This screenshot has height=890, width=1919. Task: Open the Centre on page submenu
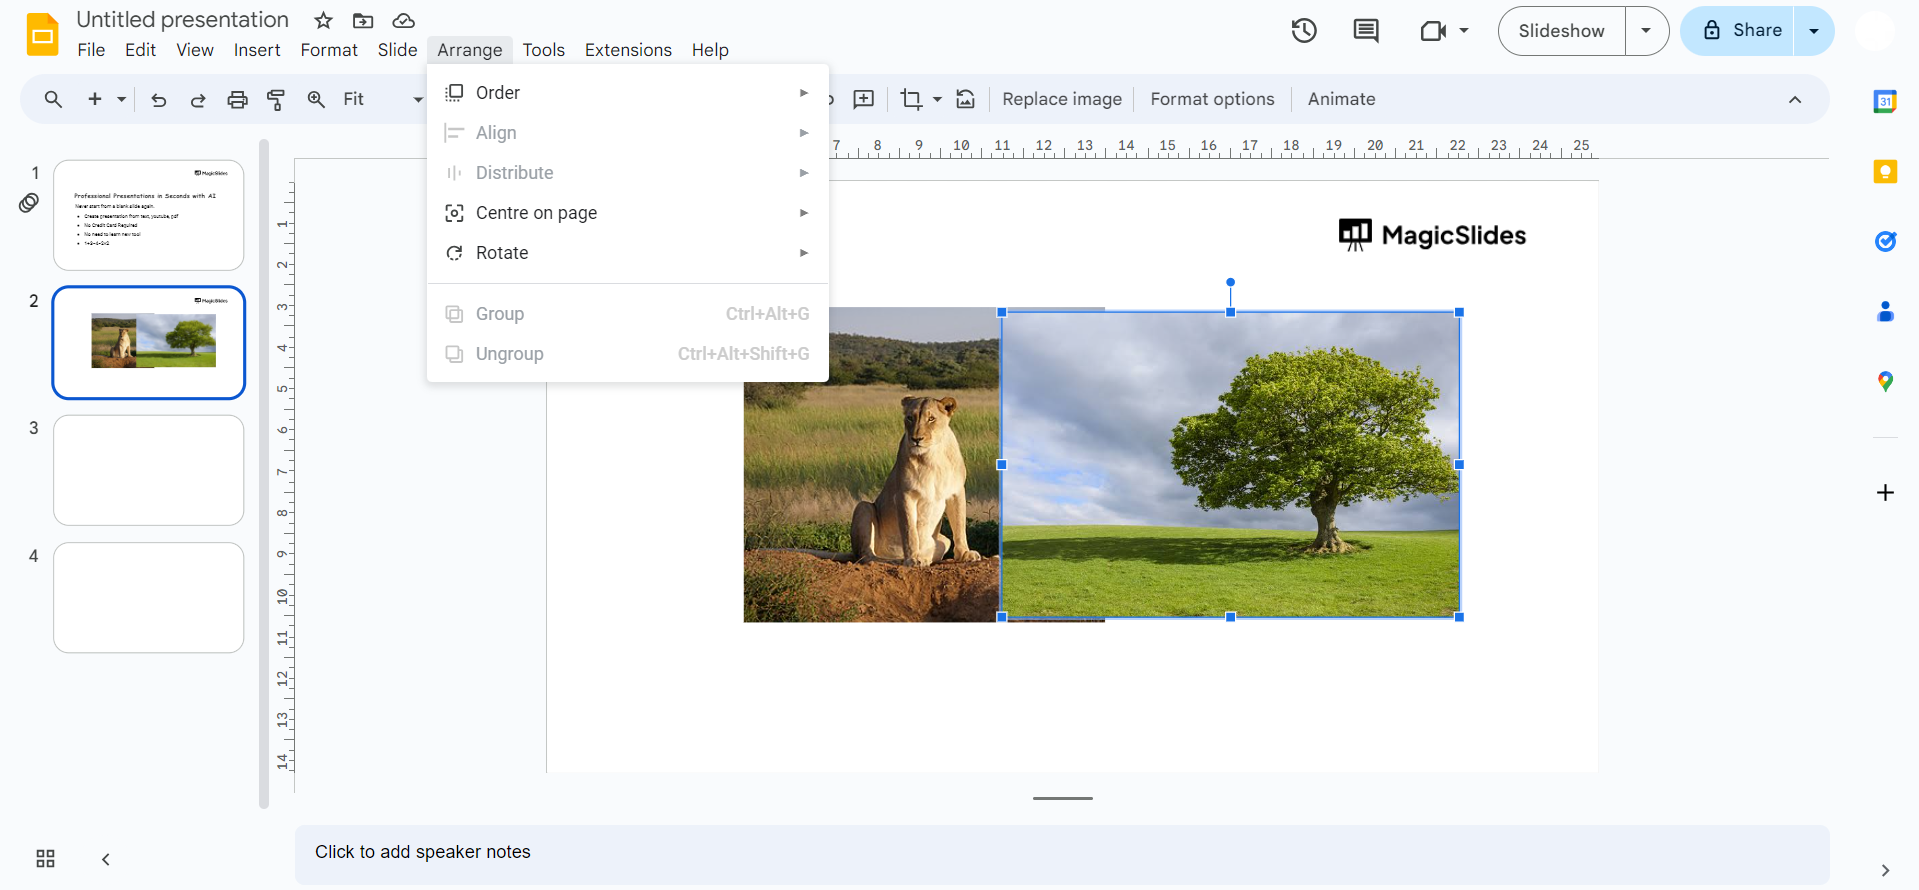[627, 213]
